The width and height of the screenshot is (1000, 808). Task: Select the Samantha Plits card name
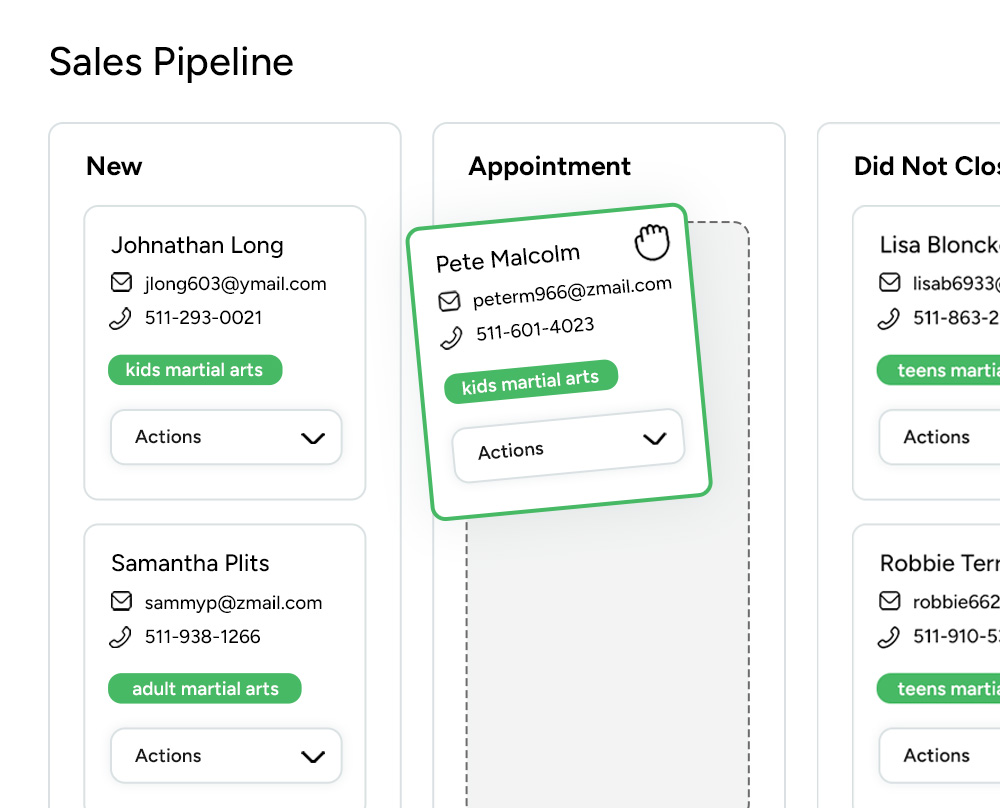(x=190, y=563)
